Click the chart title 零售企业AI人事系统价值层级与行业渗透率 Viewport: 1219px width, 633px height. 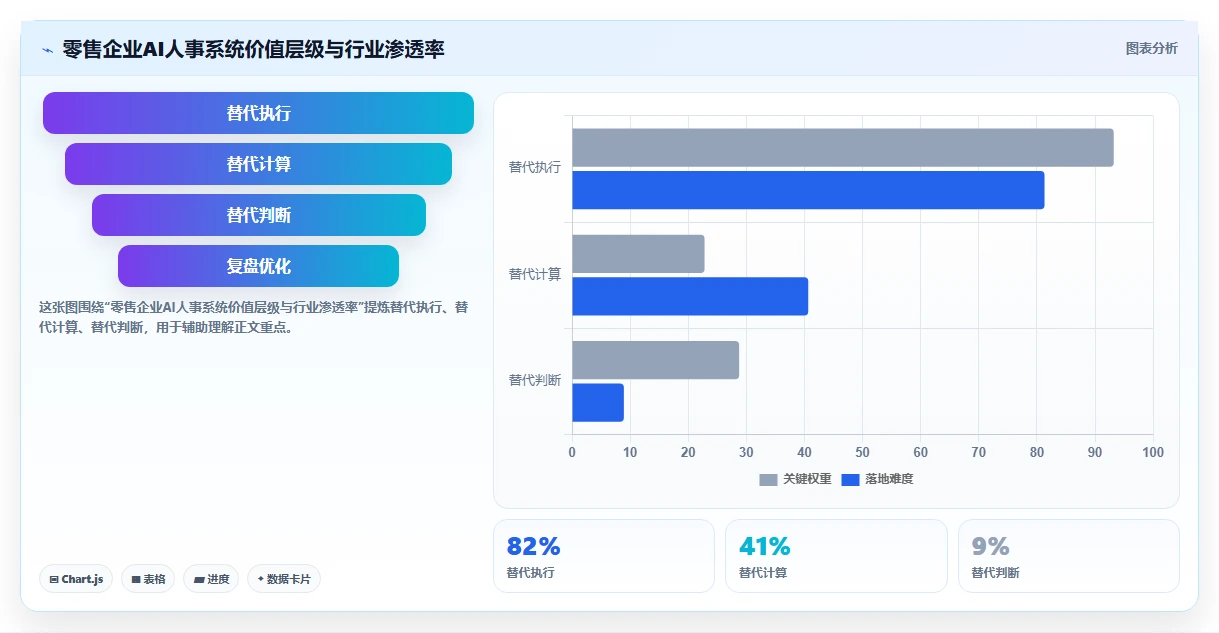(253, 49)
